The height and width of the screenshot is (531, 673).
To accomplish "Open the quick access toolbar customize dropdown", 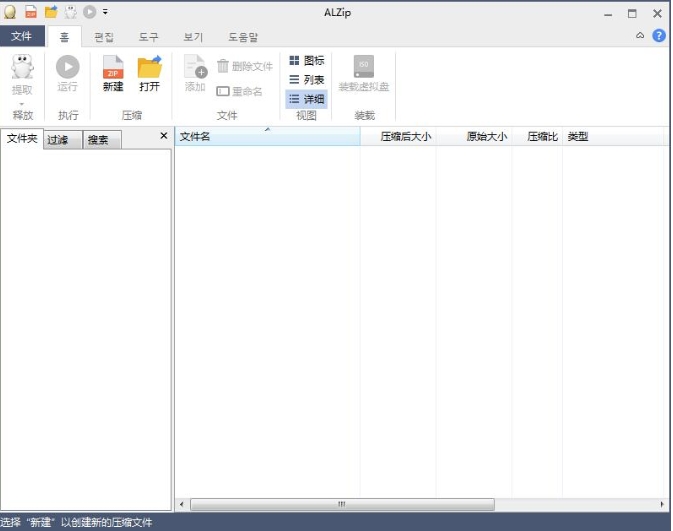I will coord(105,12).
